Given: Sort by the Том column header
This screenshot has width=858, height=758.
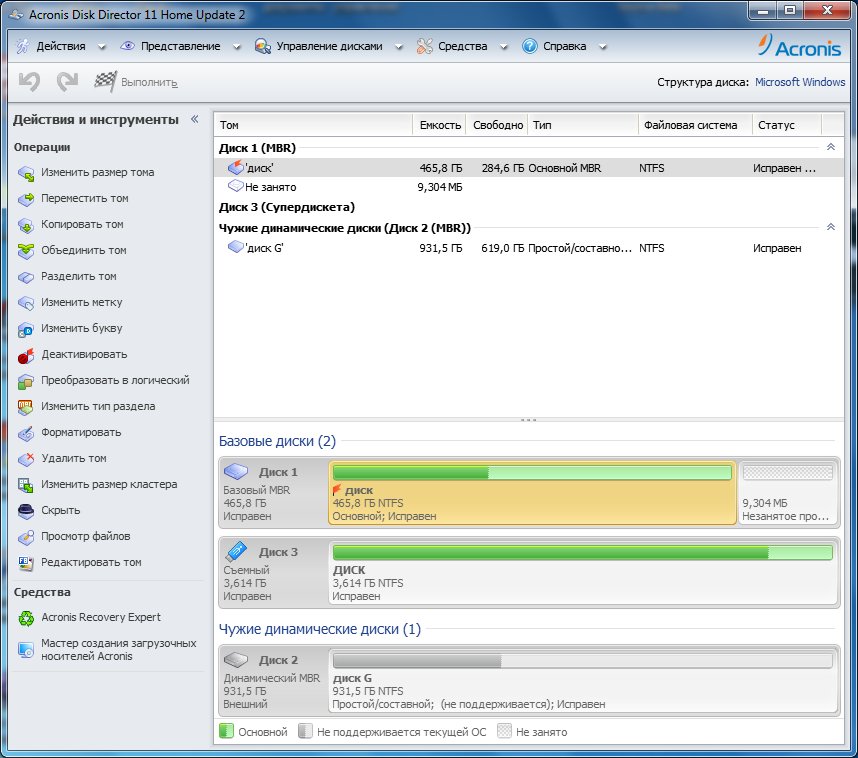Looking at the screenshot, I should [x=314, y=125].
